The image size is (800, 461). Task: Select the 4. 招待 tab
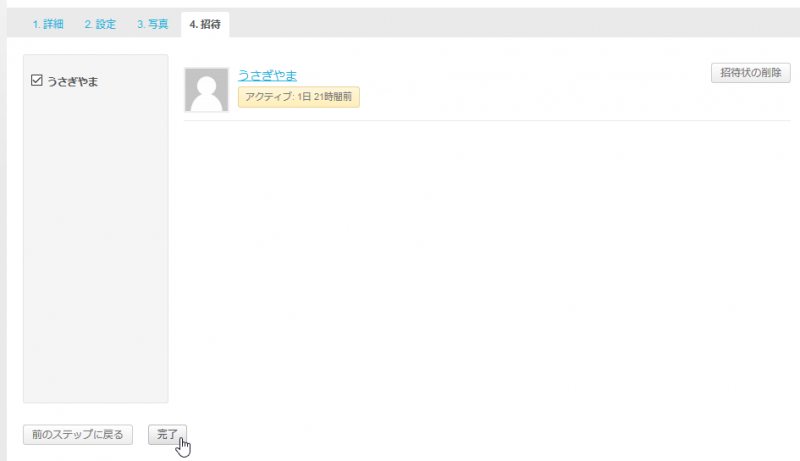point(205,24)
